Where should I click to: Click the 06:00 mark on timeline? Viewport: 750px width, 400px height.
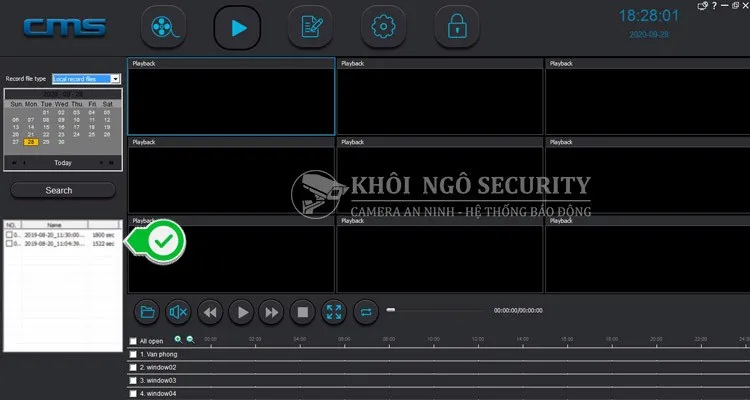point(344,339)
